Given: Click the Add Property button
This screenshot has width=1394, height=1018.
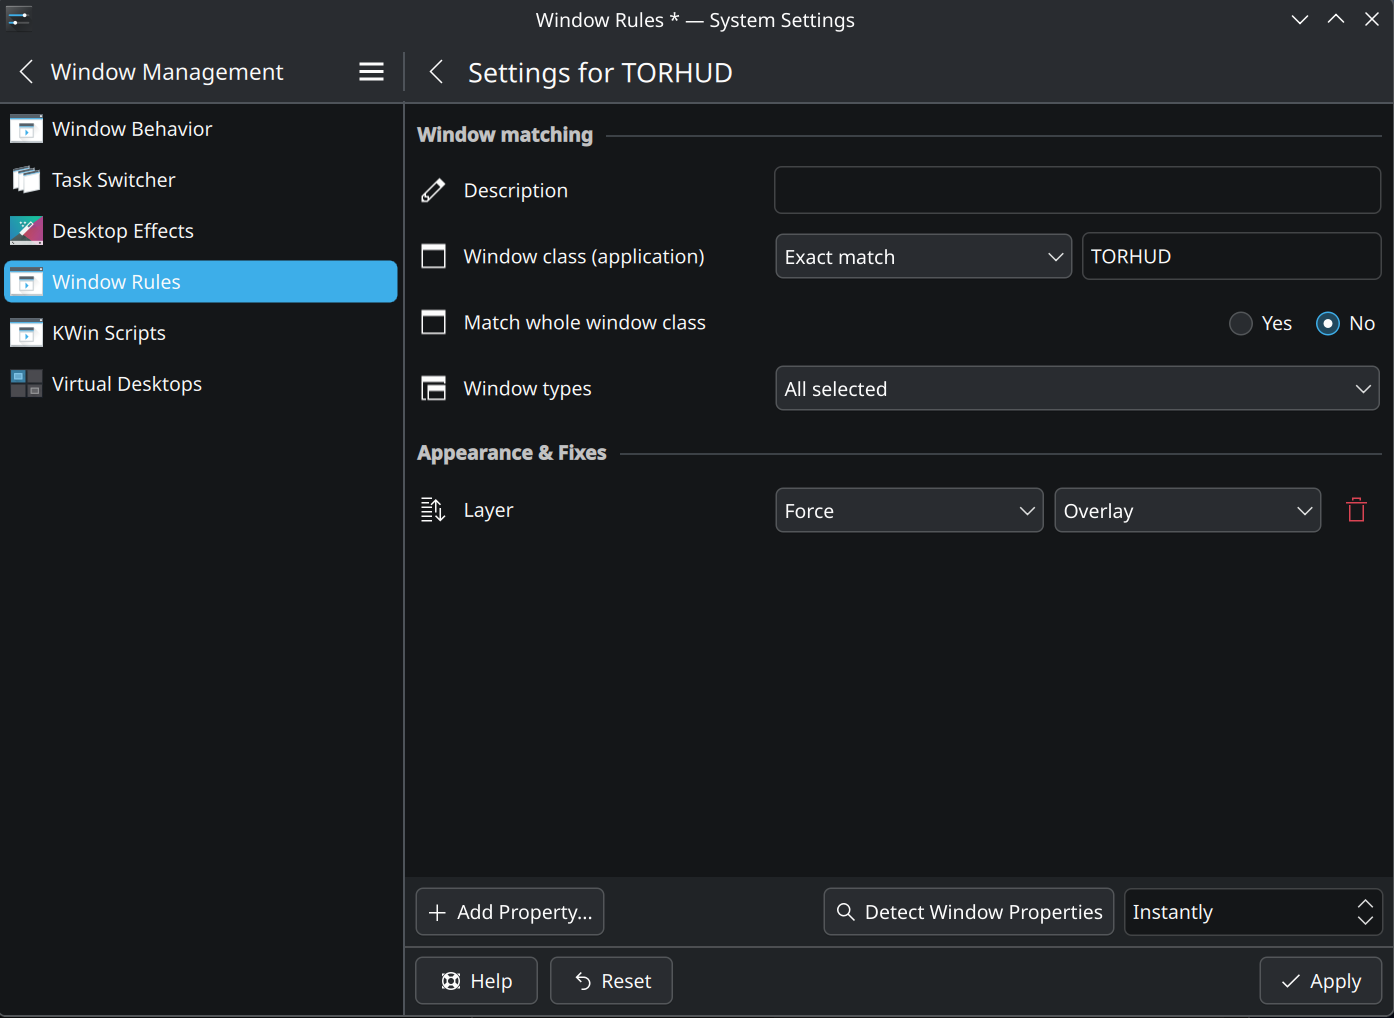Looking at the screenshot, I should pos(510,912).
